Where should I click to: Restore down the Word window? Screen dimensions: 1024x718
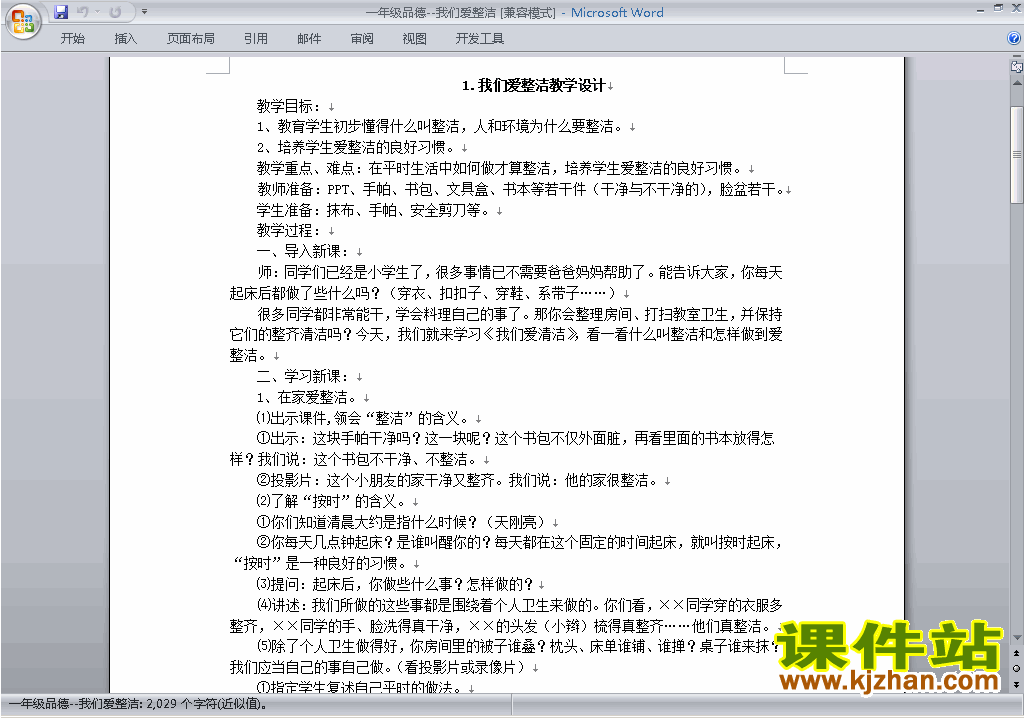tap(999, 8)
